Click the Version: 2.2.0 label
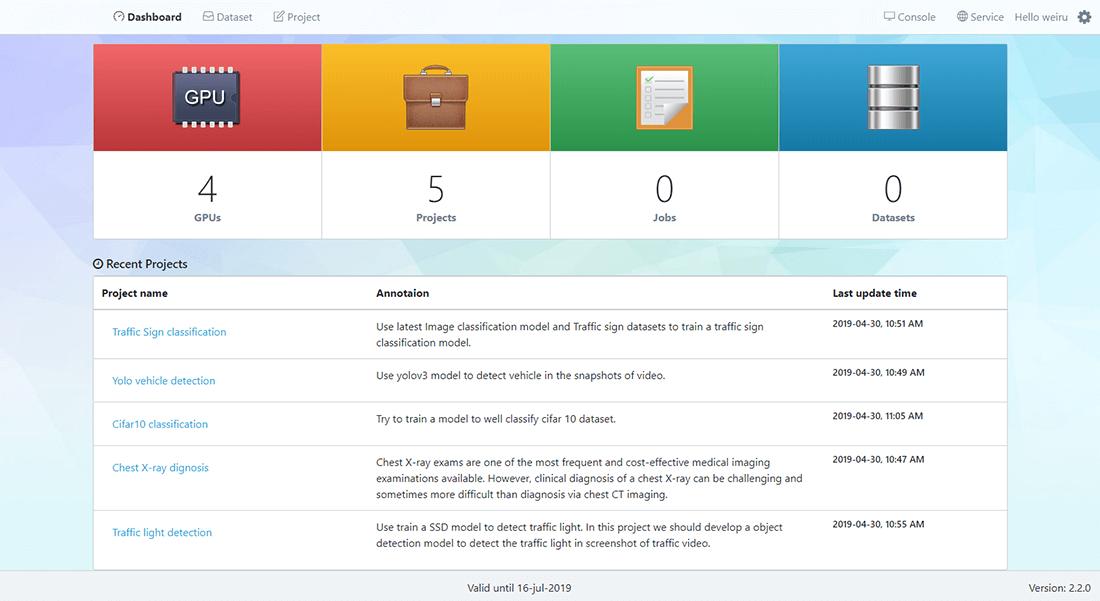The height and width of the screenshot is (601, 1100). tap(1059, 588)
